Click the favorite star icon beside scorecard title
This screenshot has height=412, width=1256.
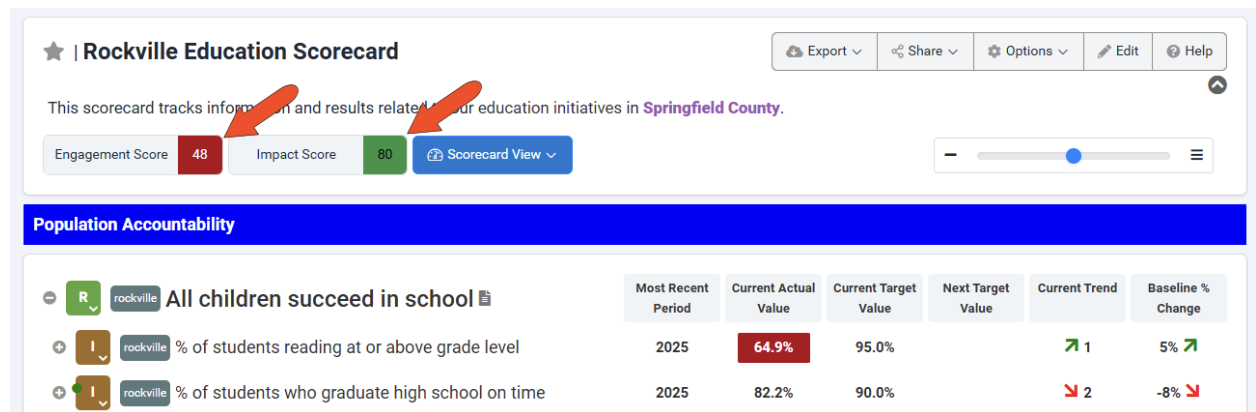tap(54, 52)
